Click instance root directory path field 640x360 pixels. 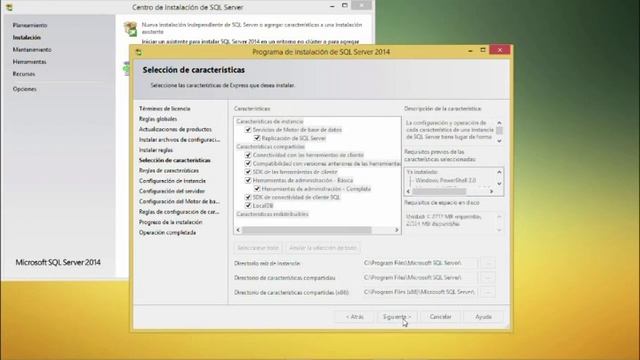(x=419, y=263)
